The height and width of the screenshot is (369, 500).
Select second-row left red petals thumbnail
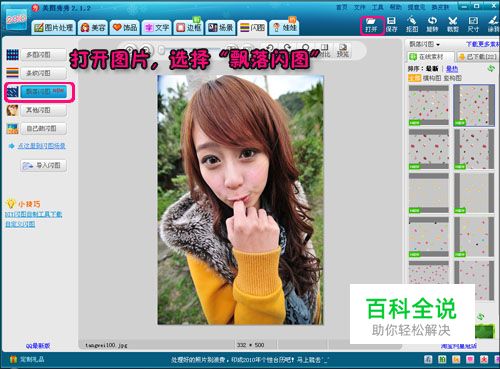[x=429, y=149]
